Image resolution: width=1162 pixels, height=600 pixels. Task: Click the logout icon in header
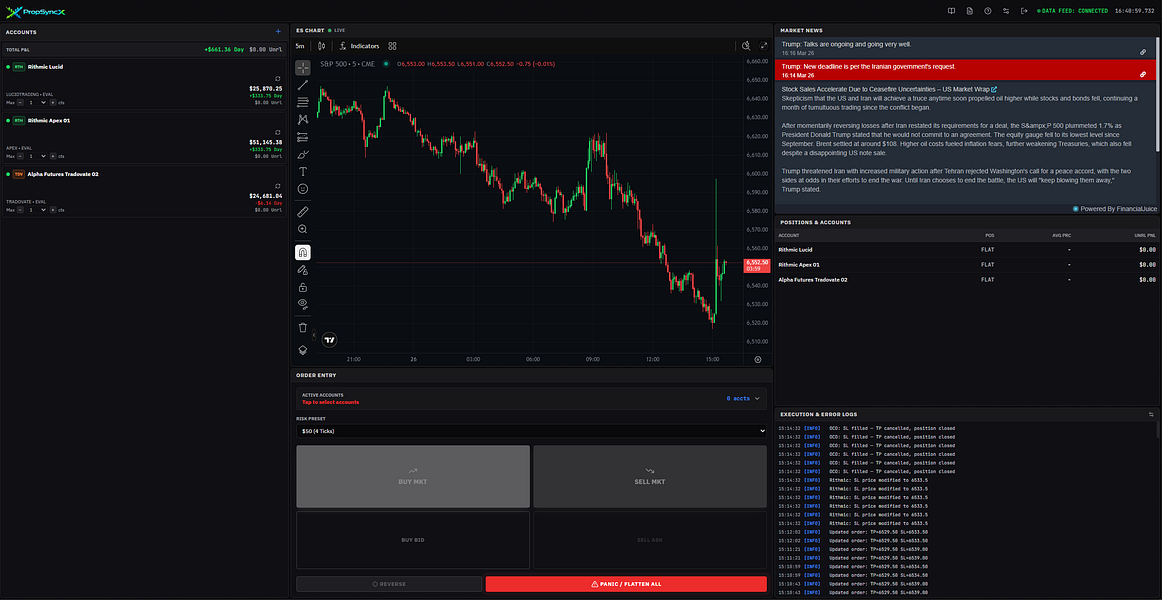(x=1024, y=10)
